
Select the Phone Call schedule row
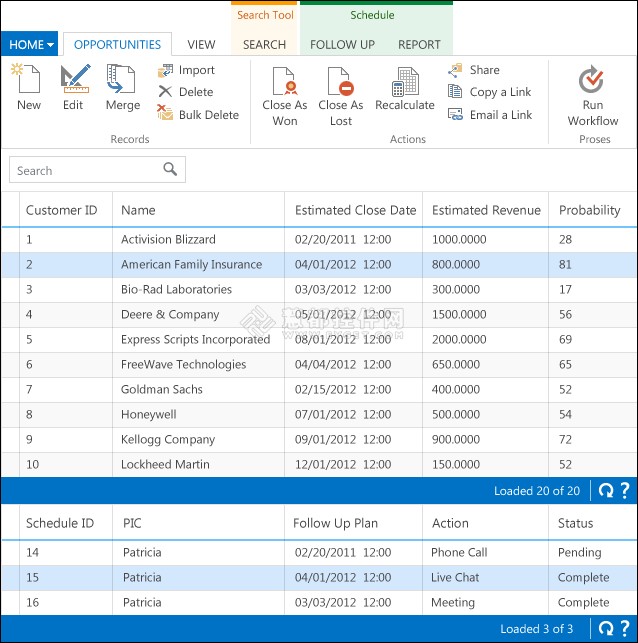coord(319,552)
